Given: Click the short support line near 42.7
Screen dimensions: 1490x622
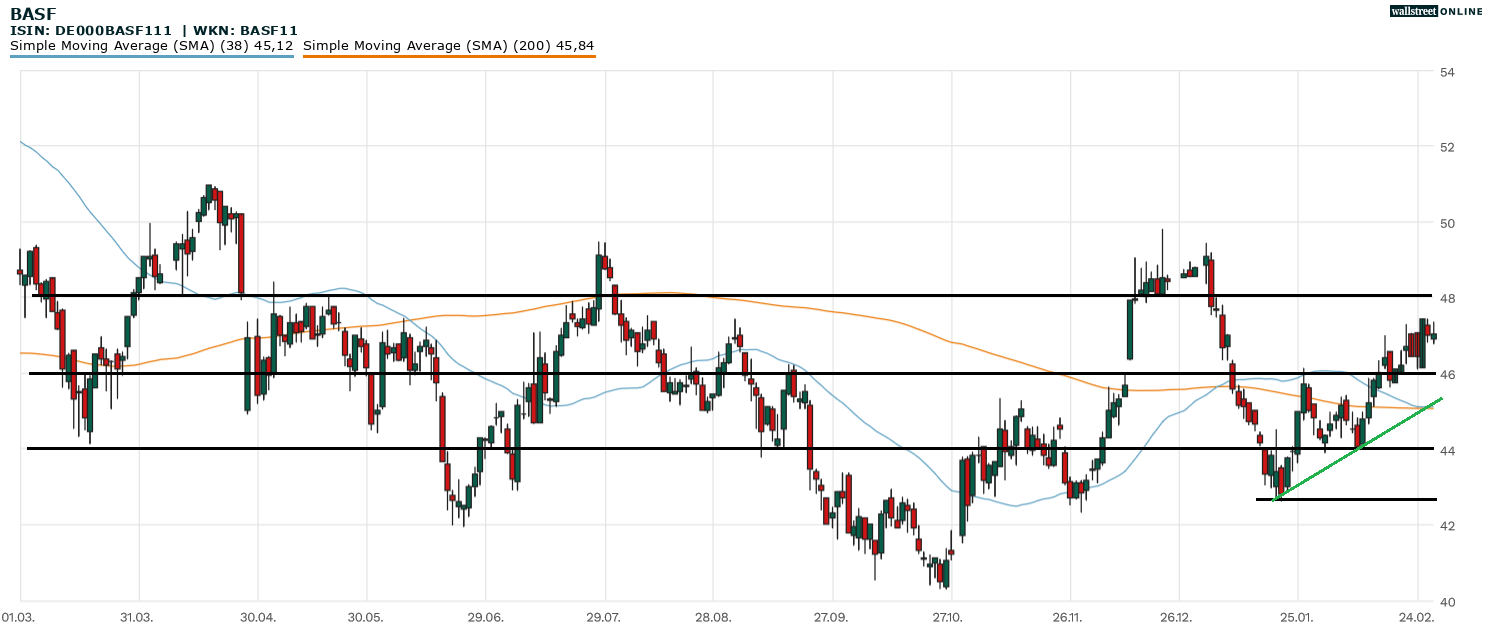Looking at the screenshot, I should click(1346, 499).
